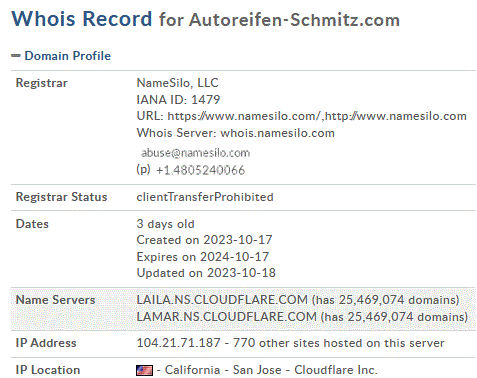Click the Expires on 2024-10-17 date
477x378 pixels.
(x=203, y=257)
